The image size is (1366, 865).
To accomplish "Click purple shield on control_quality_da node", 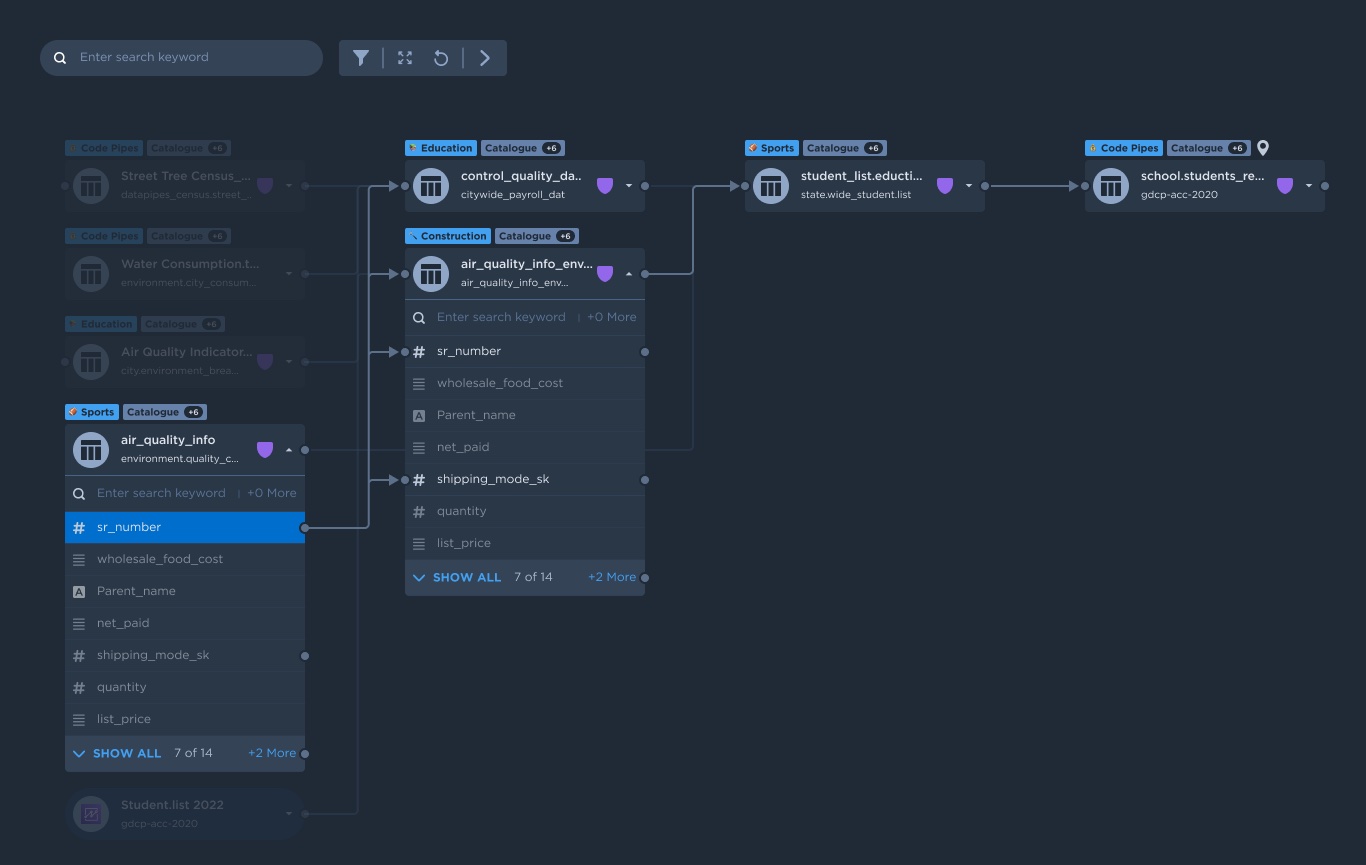I will tap(605, 186).
